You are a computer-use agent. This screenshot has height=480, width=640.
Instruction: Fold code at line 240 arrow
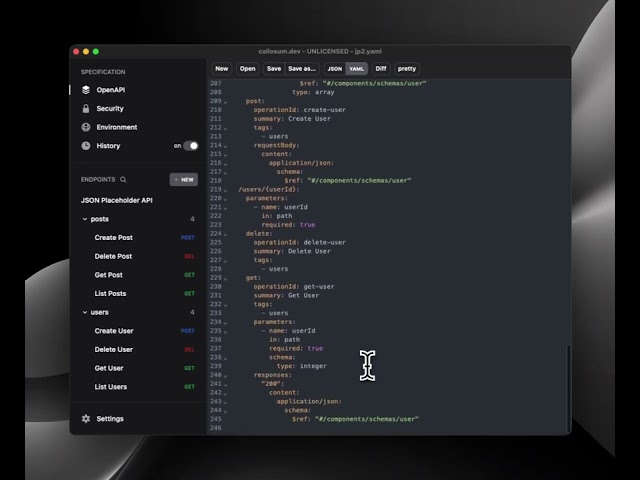coord(225,376)
